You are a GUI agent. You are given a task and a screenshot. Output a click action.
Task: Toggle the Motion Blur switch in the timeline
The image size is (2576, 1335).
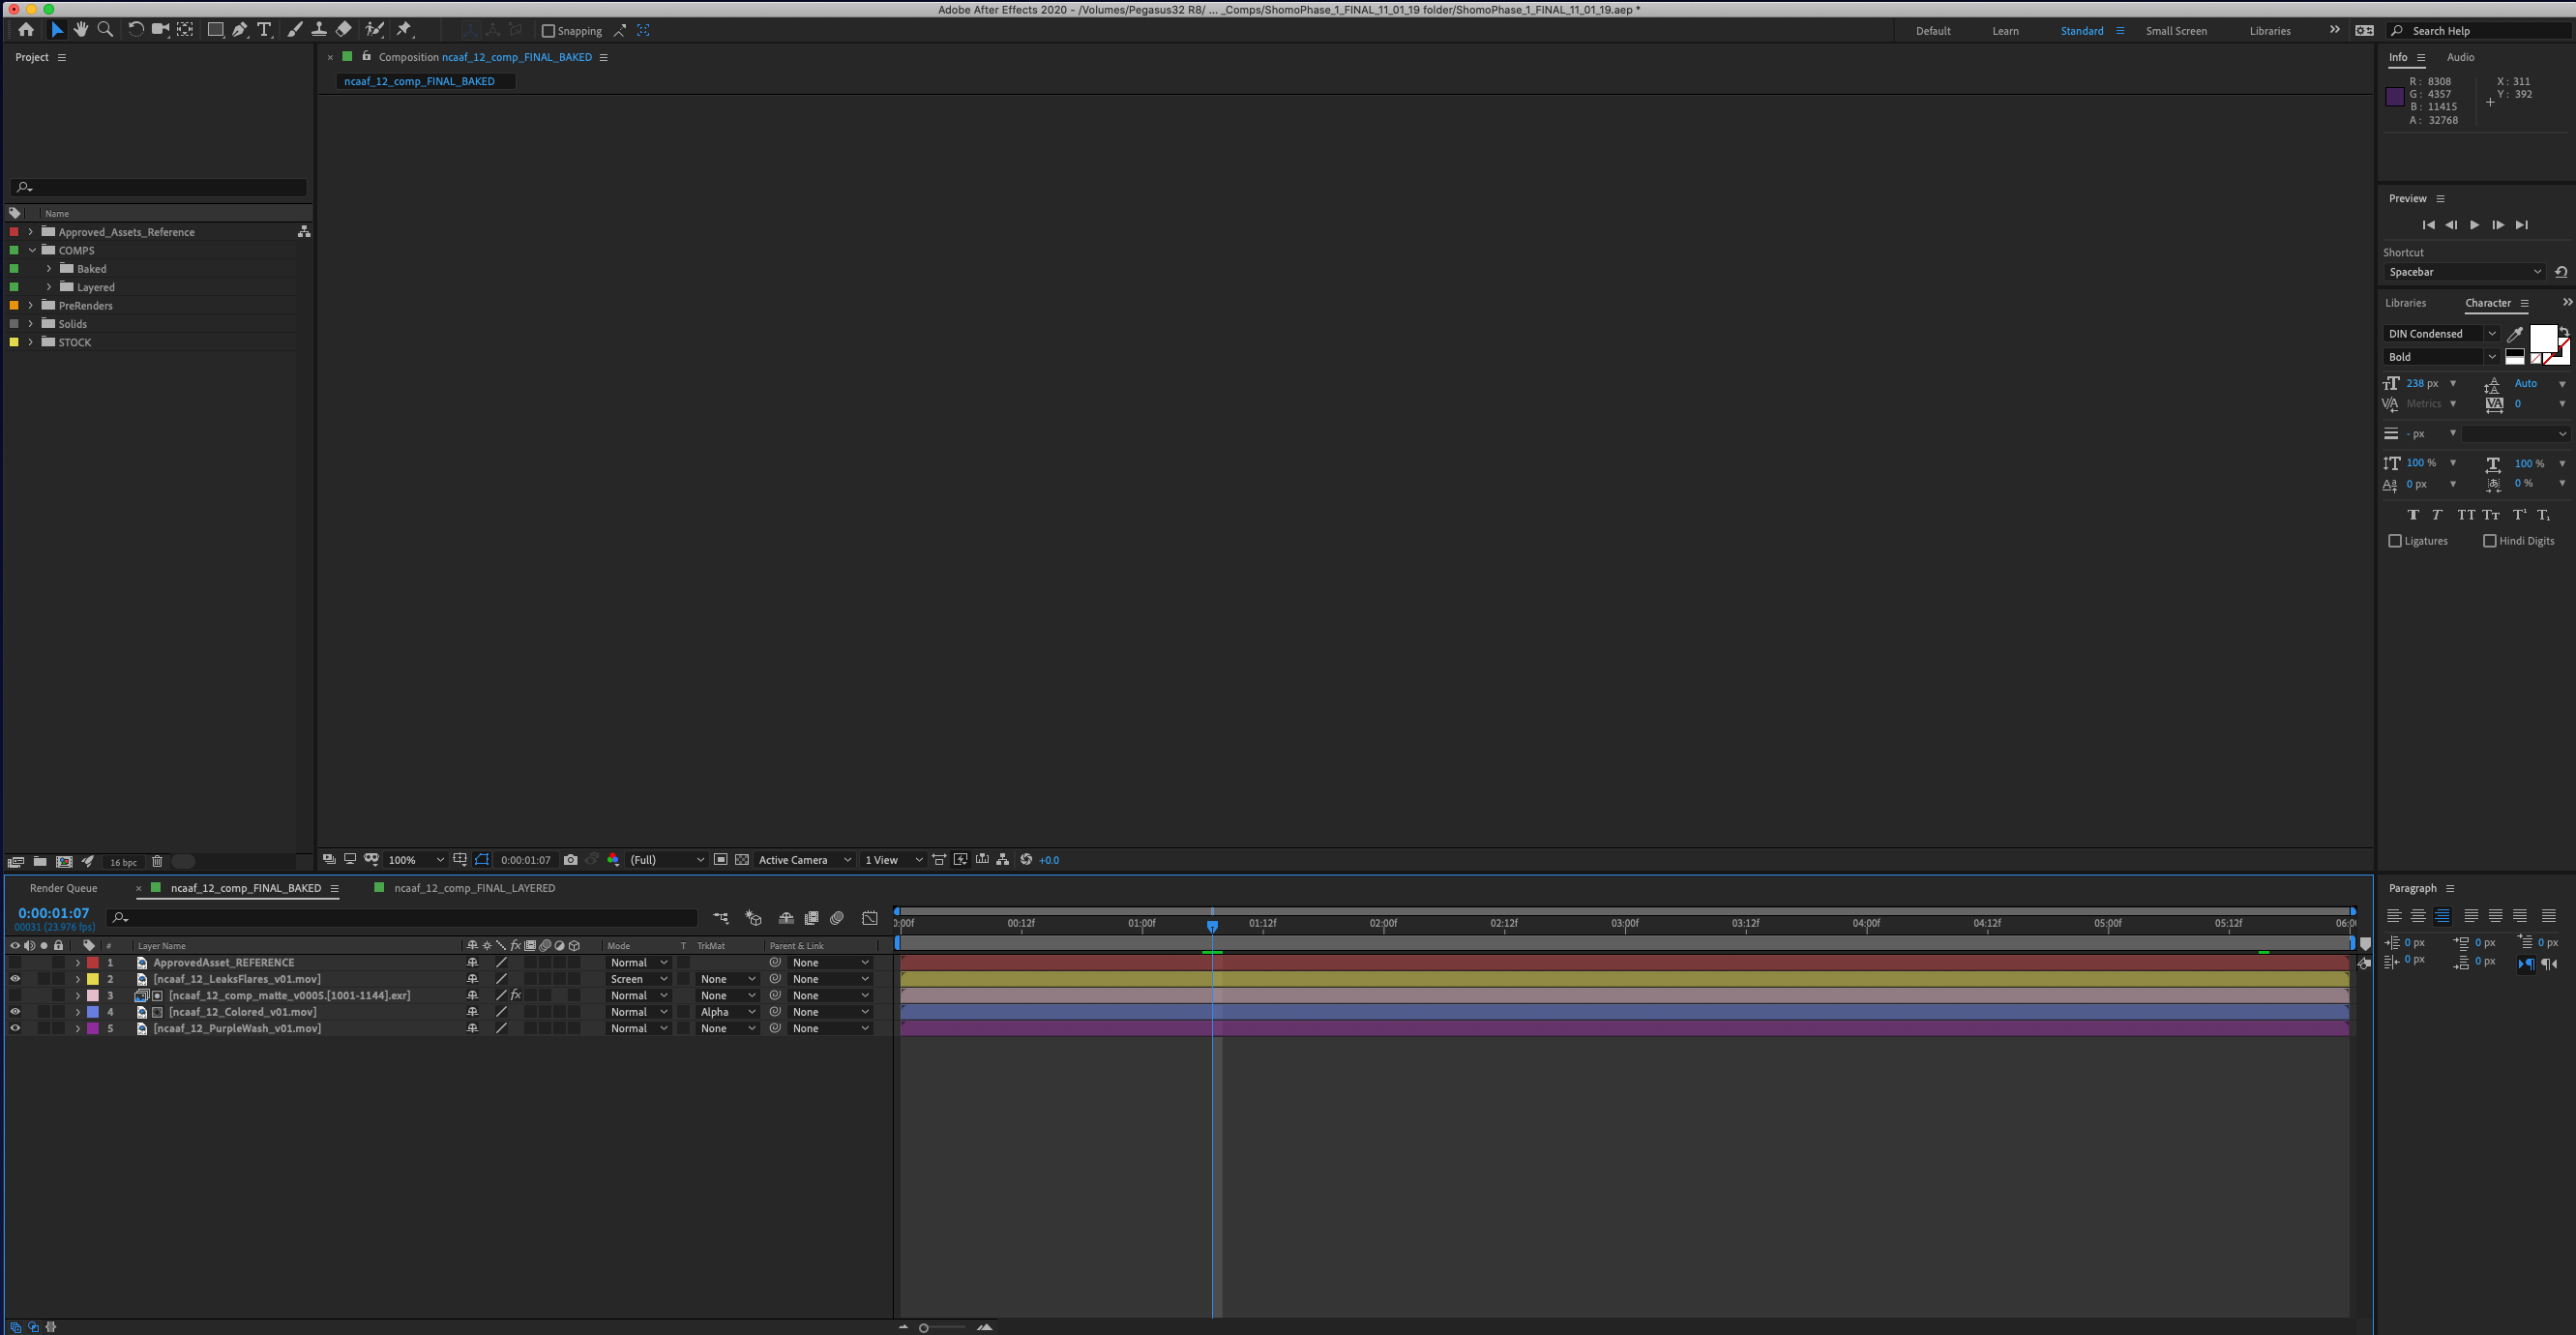(837, 918)
